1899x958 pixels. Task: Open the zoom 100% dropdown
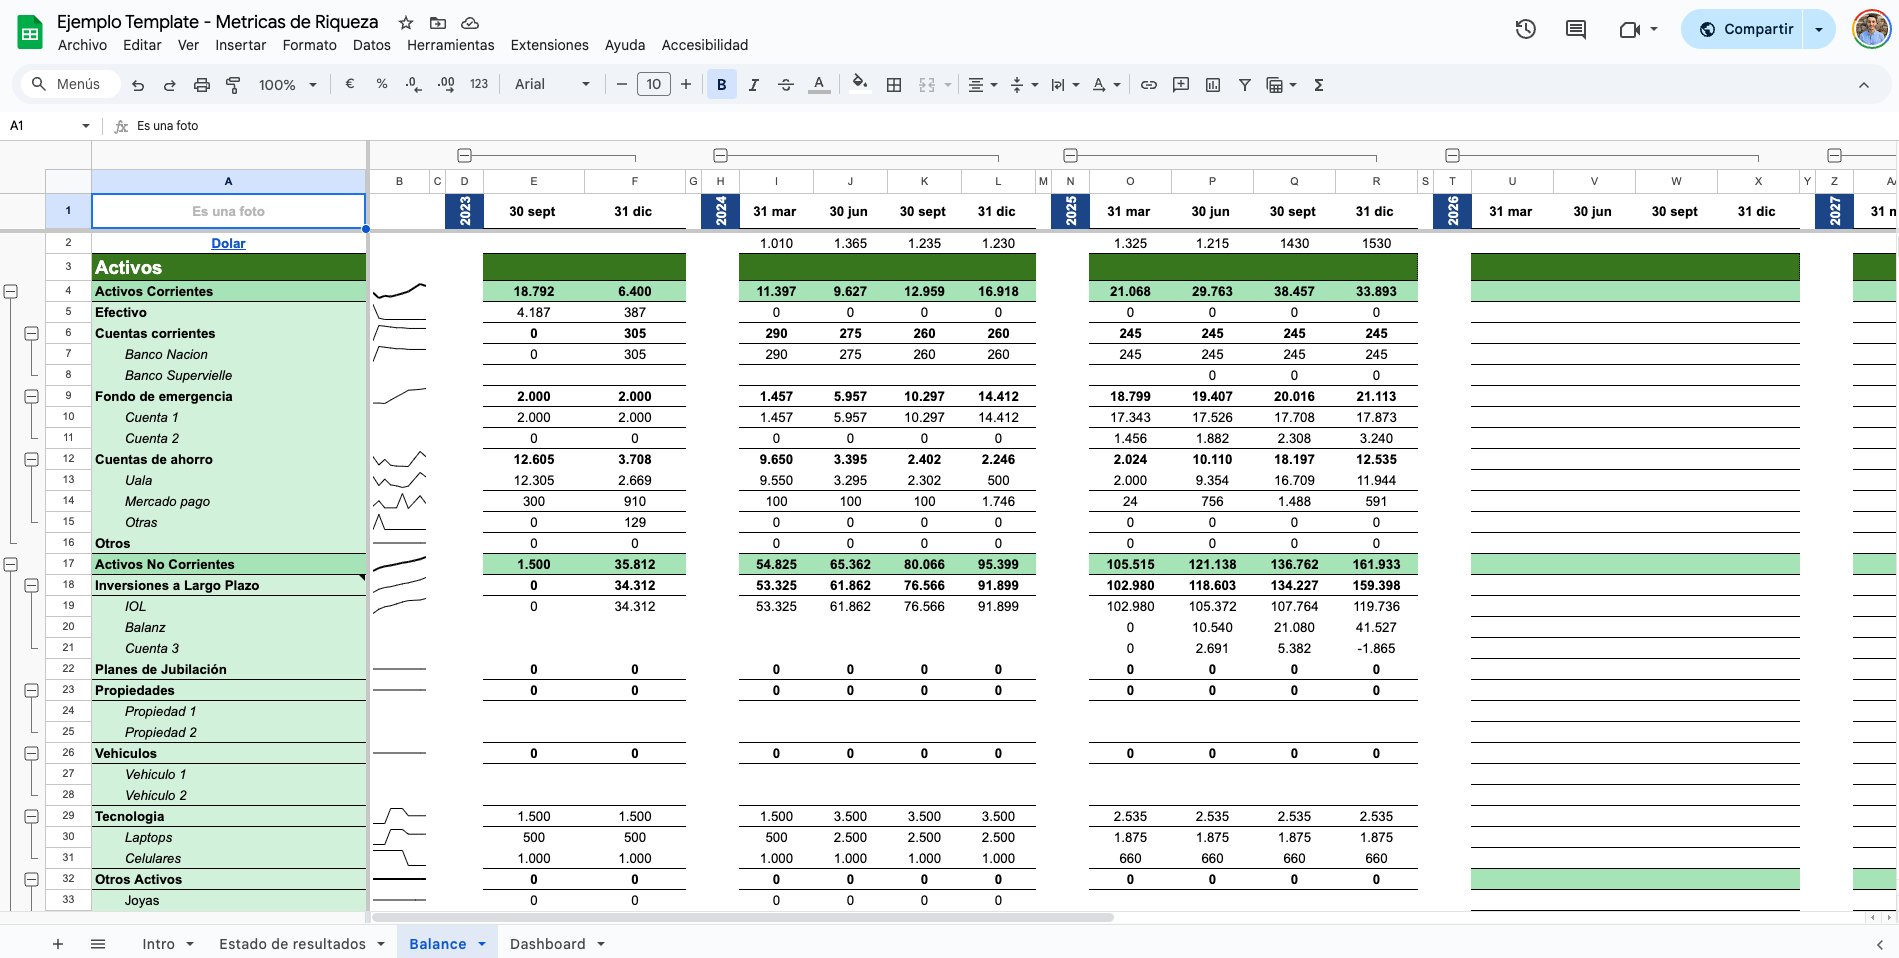coord(287,85)
